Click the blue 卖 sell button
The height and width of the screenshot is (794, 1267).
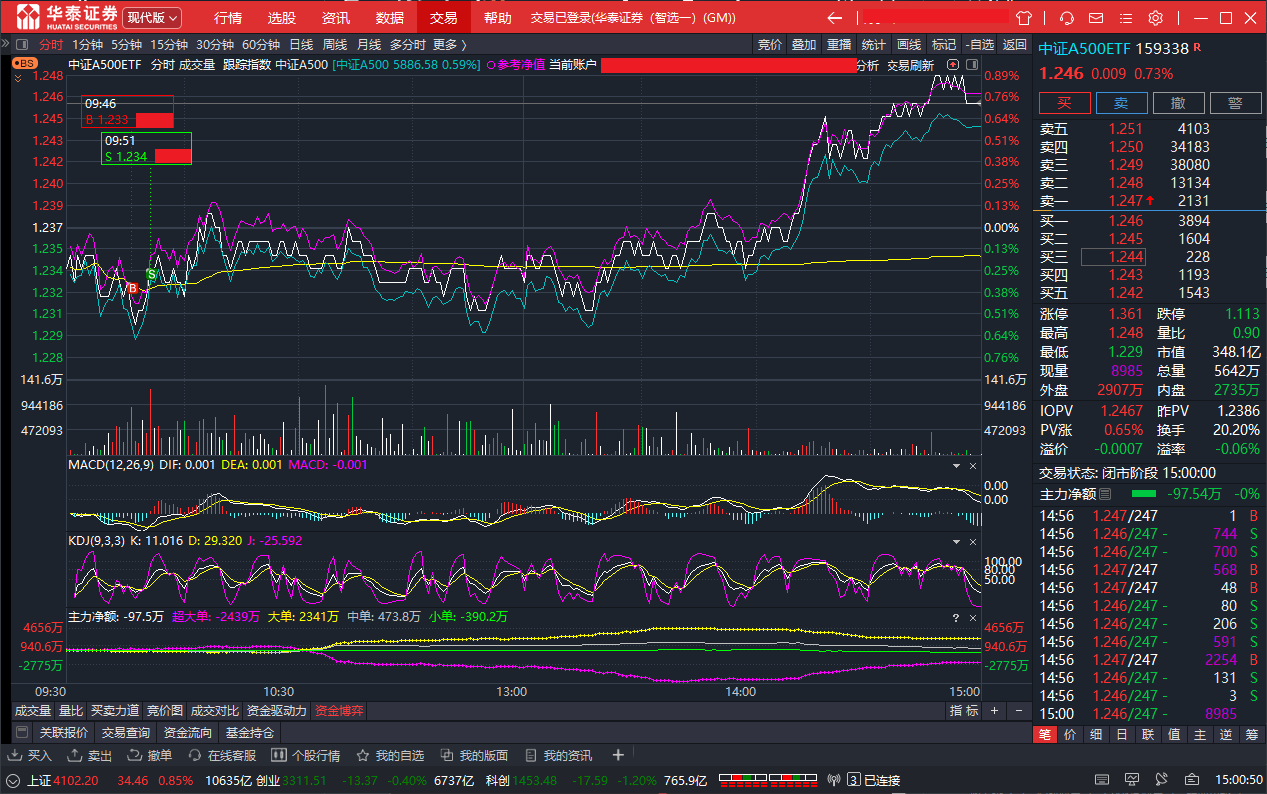click(1121, 103)
